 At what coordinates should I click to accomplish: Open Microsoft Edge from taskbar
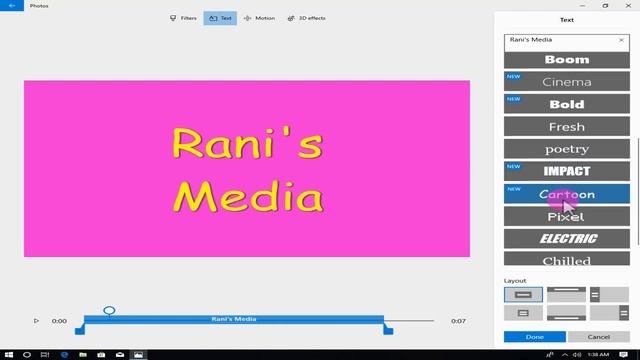tap(64, 355)
